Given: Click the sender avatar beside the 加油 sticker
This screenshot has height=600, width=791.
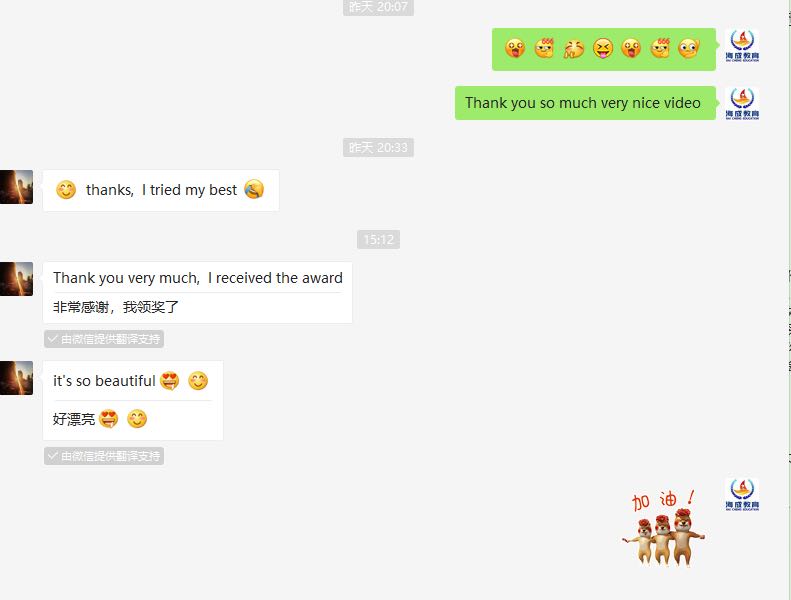Looking at the screenshot, I should pyautogui.click(x=742, y=495).
